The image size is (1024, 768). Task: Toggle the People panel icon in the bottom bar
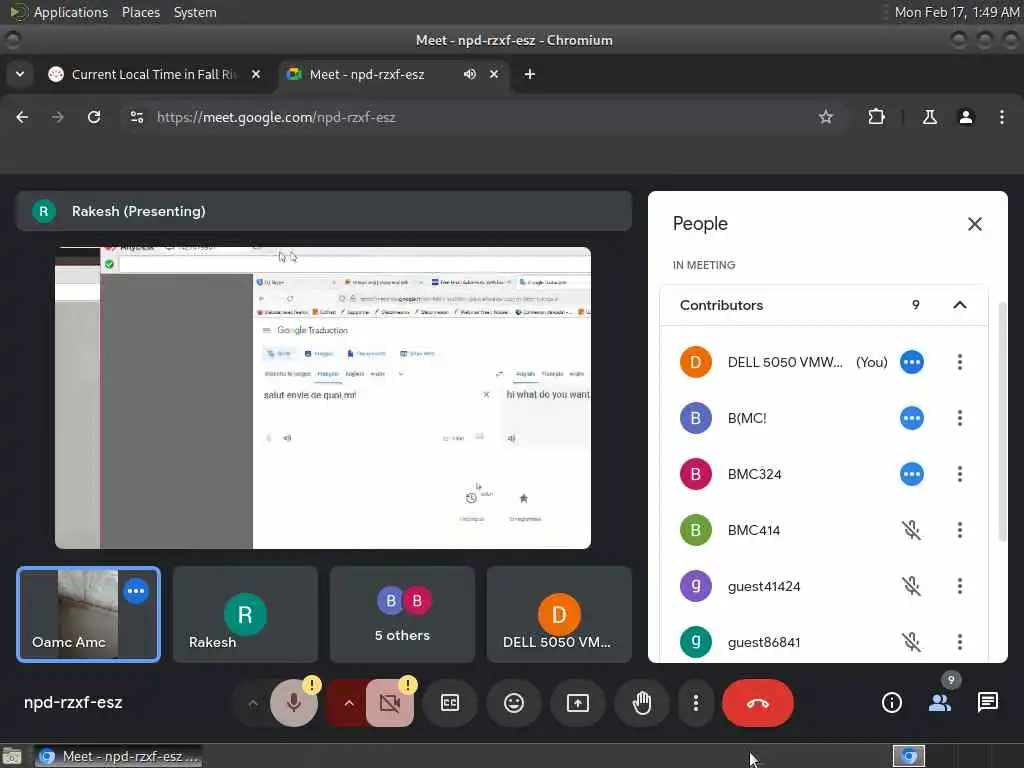point(940,703)
